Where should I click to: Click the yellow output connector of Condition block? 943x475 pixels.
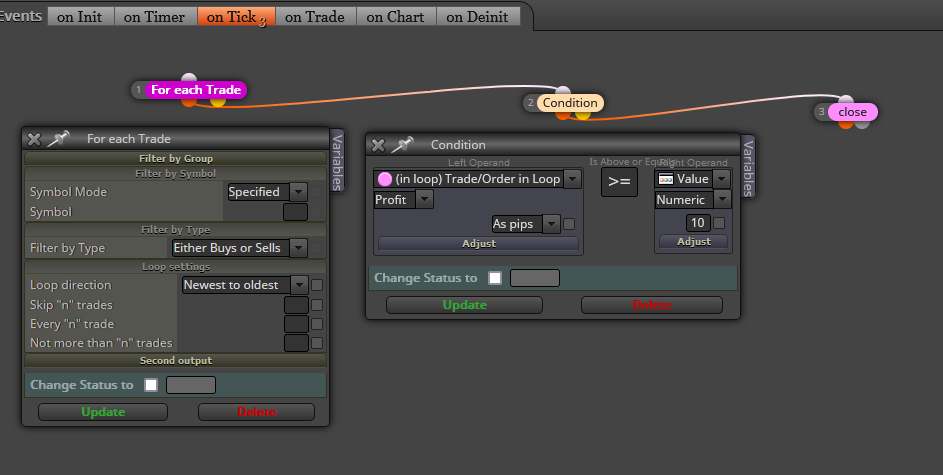(582, 114)
